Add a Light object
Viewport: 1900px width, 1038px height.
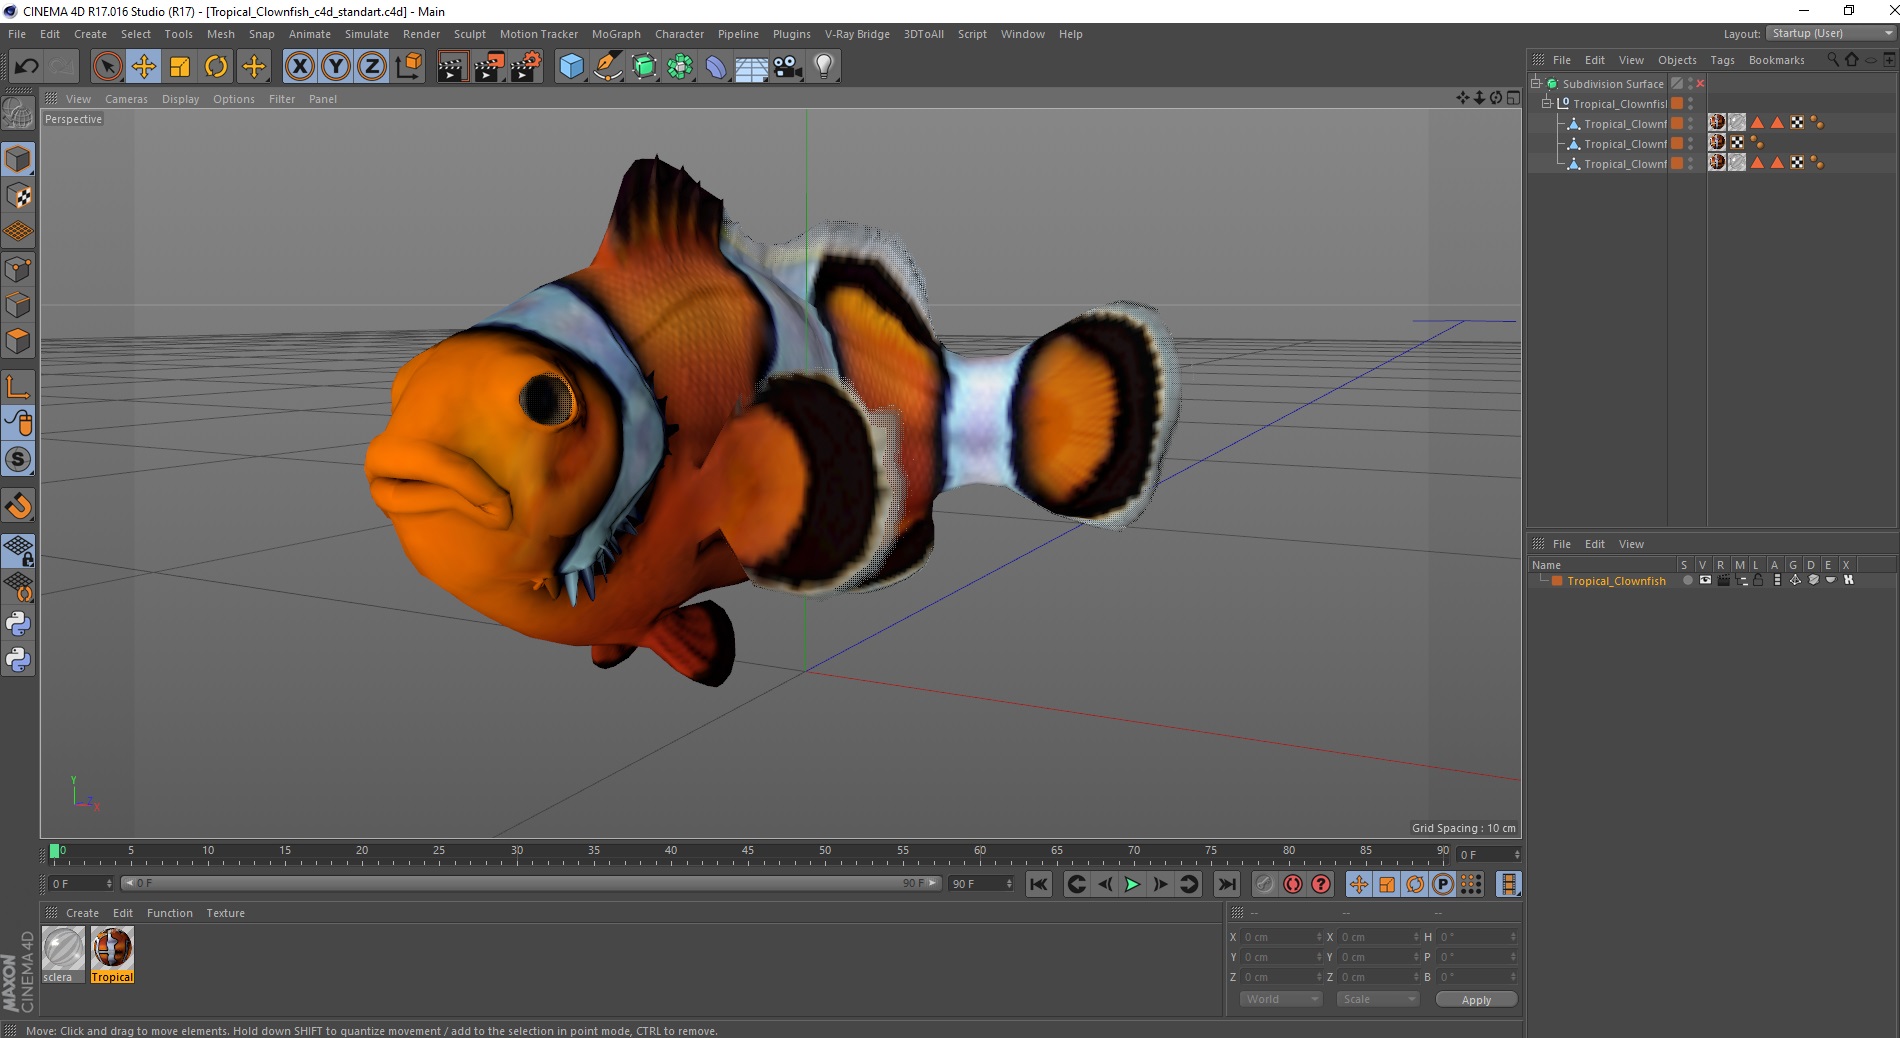[x=824, y=67]
